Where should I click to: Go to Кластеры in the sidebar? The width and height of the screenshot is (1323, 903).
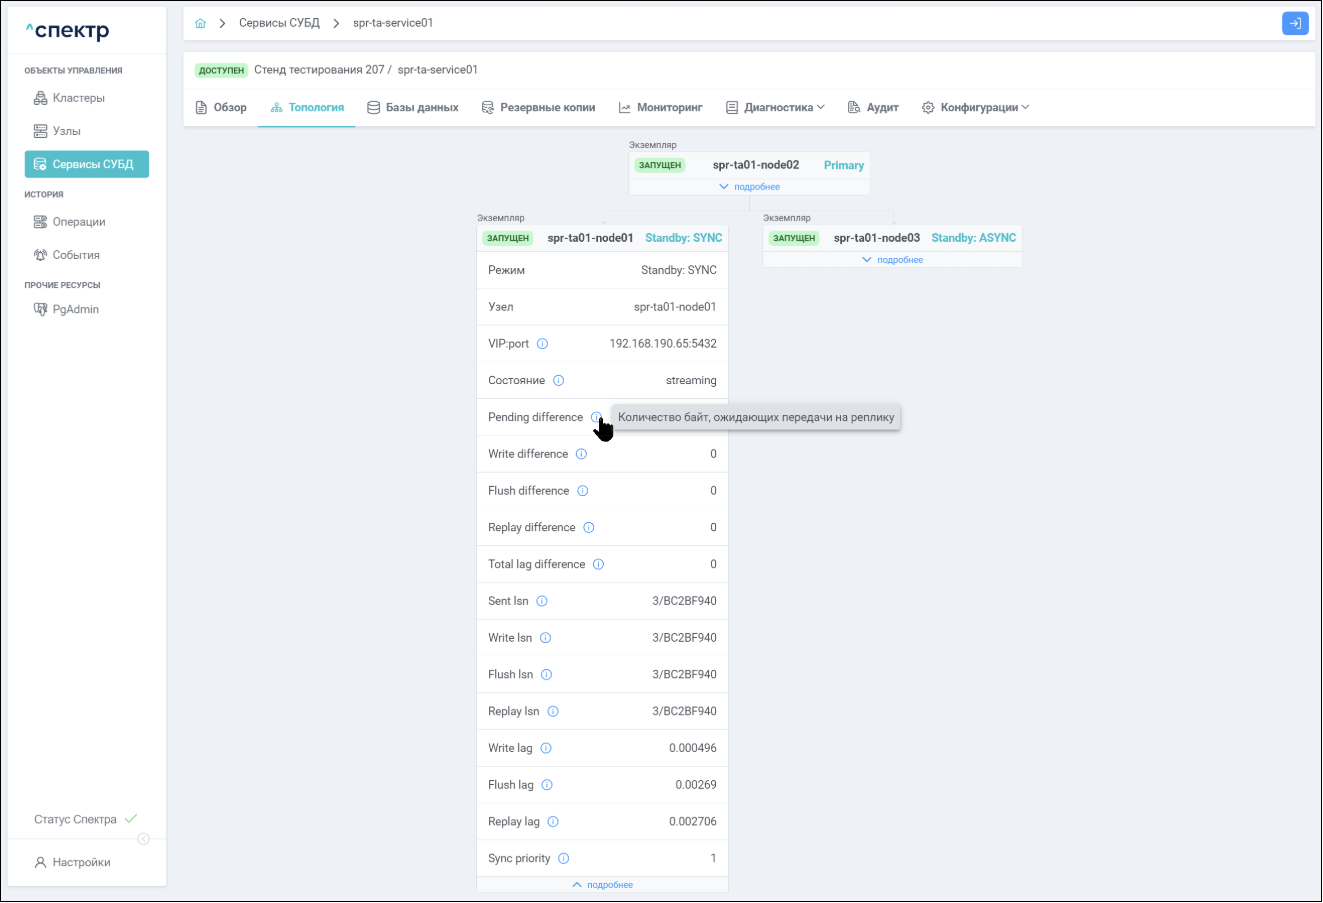(x=78, y=98)
